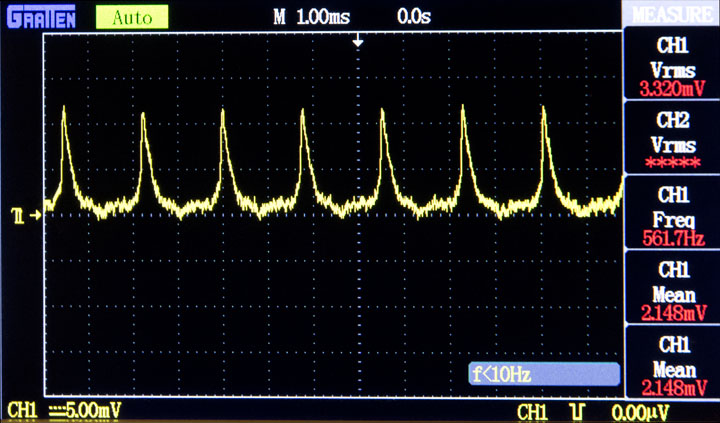The image size is (720, 423).
Task: Click the yellow channel 1 ground marker
Action: click(x=27, y=214)
